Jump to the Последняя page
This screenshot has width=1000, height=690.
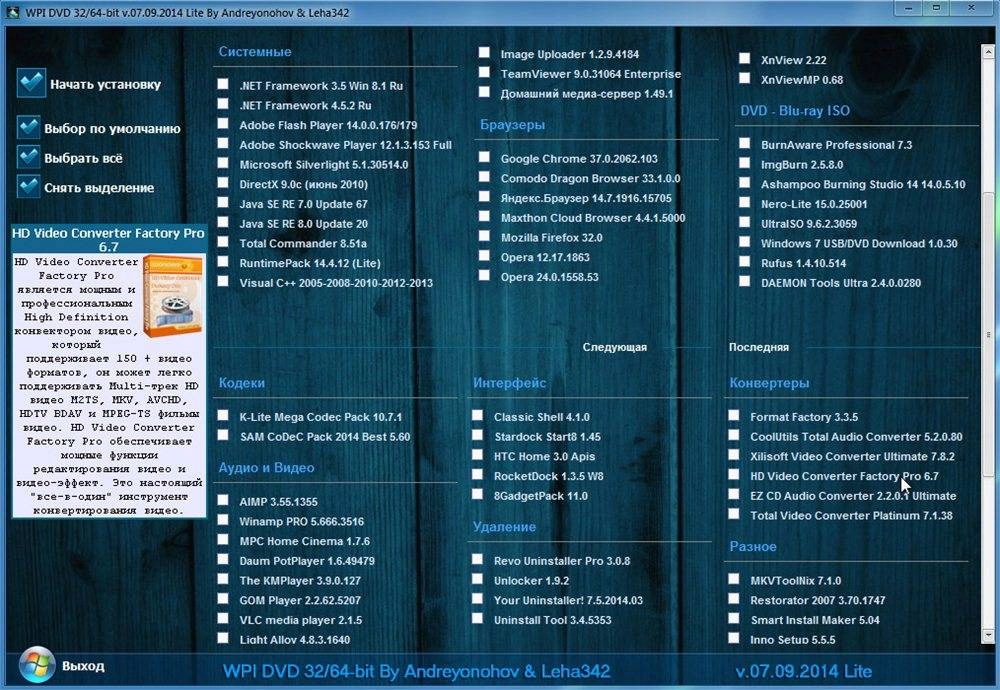tap(759, 347)
